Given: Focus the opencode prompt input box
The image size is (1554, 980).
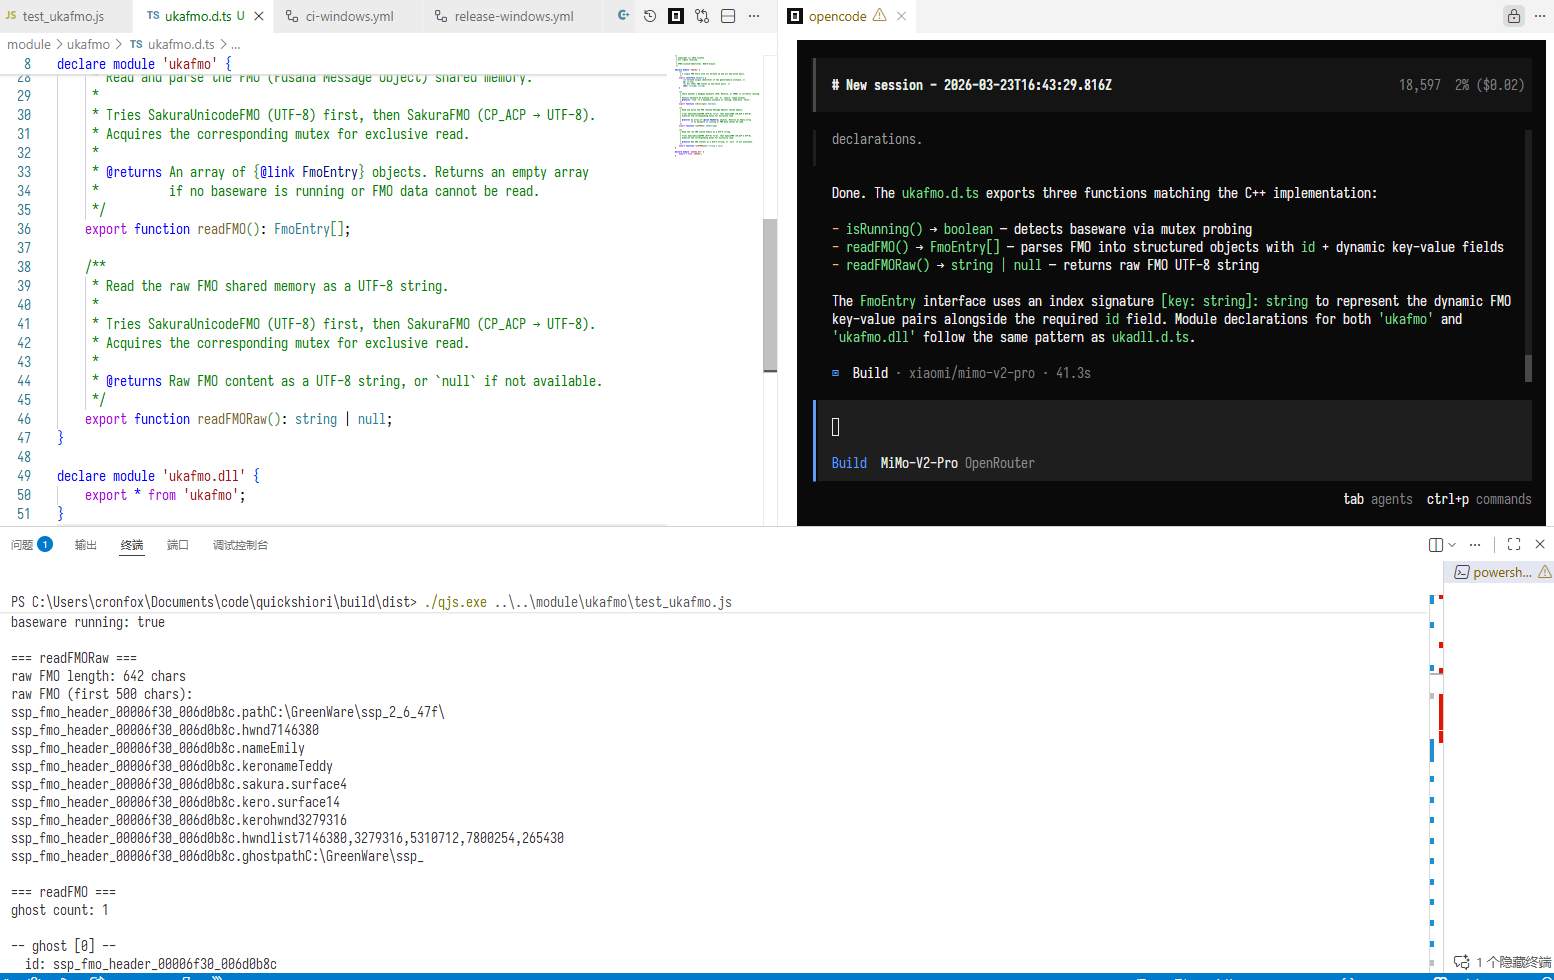Looking at the screenshot, I should click(x=1172, y=428).
